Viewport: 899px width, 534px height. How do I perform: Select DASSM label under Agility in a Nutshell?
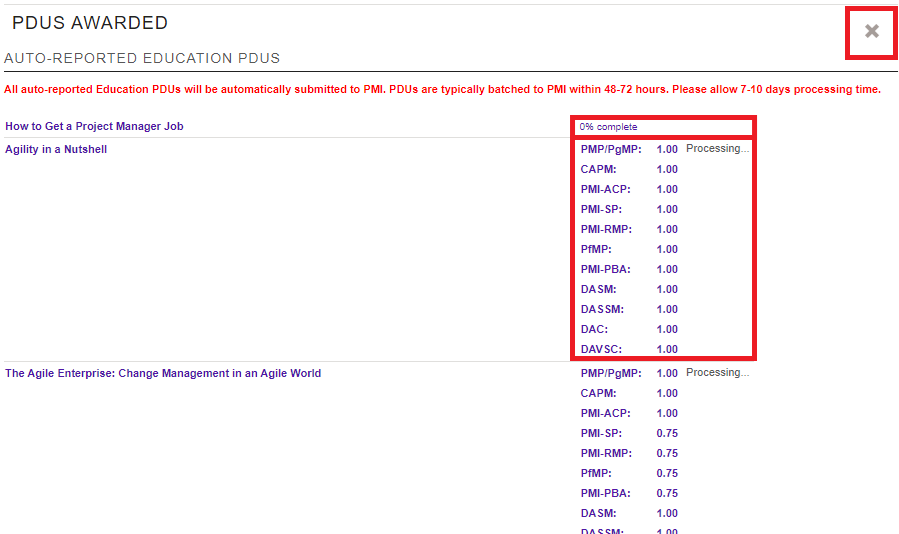click(x=602, y=309)
